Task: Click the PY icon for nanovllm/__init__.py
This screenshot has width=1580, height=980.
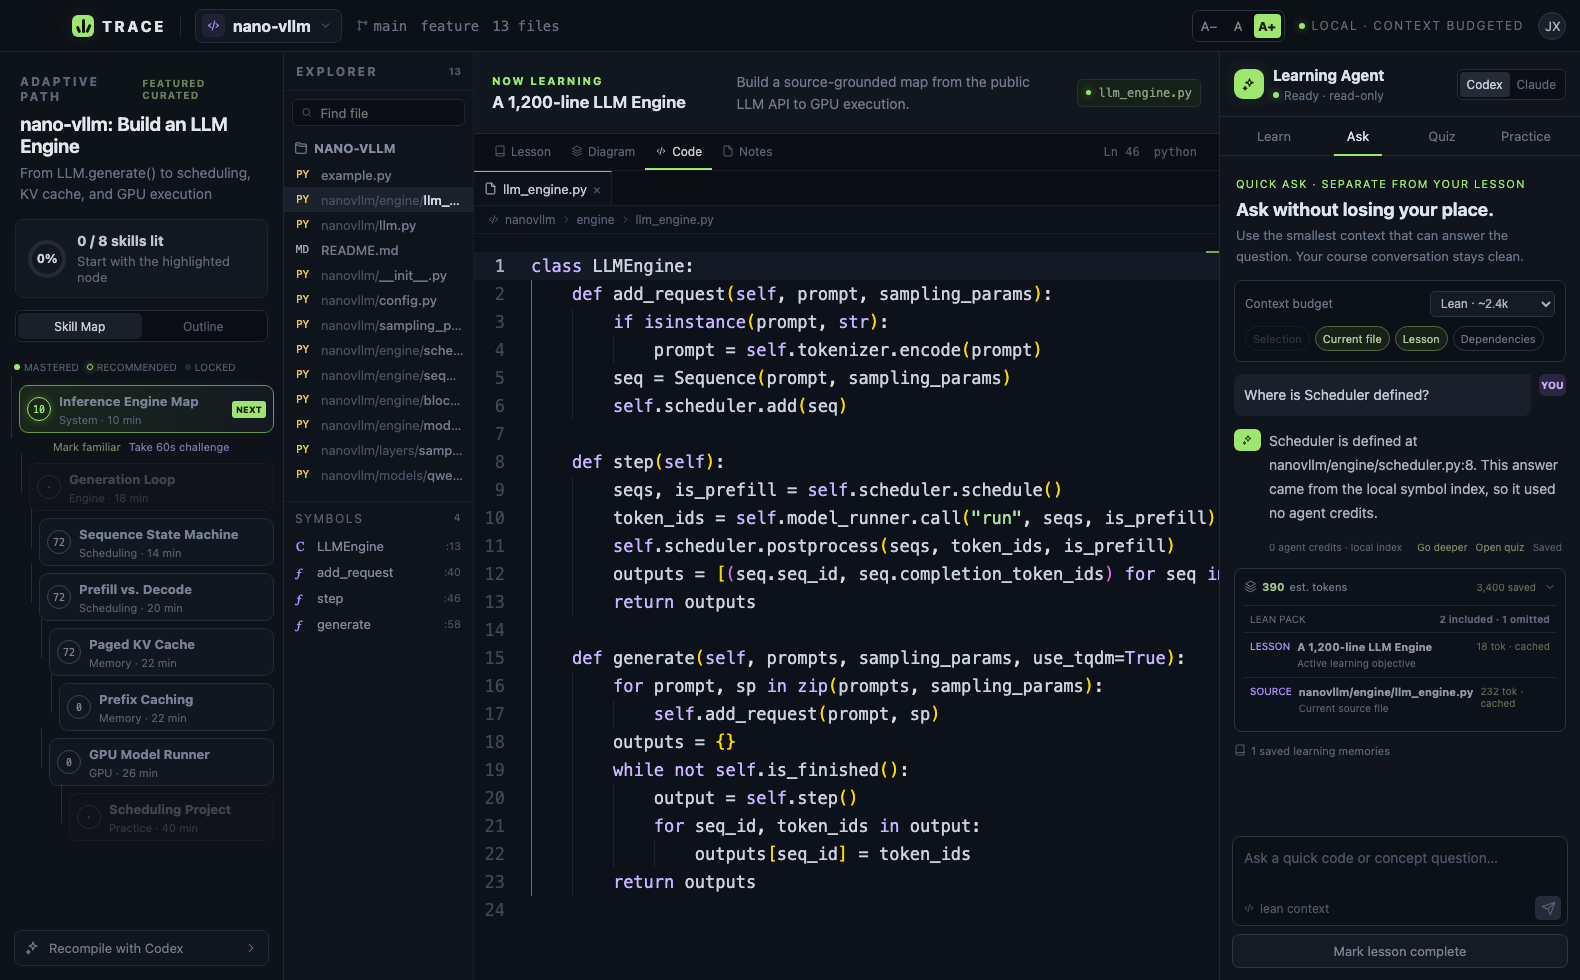Action: click(303, 275)
